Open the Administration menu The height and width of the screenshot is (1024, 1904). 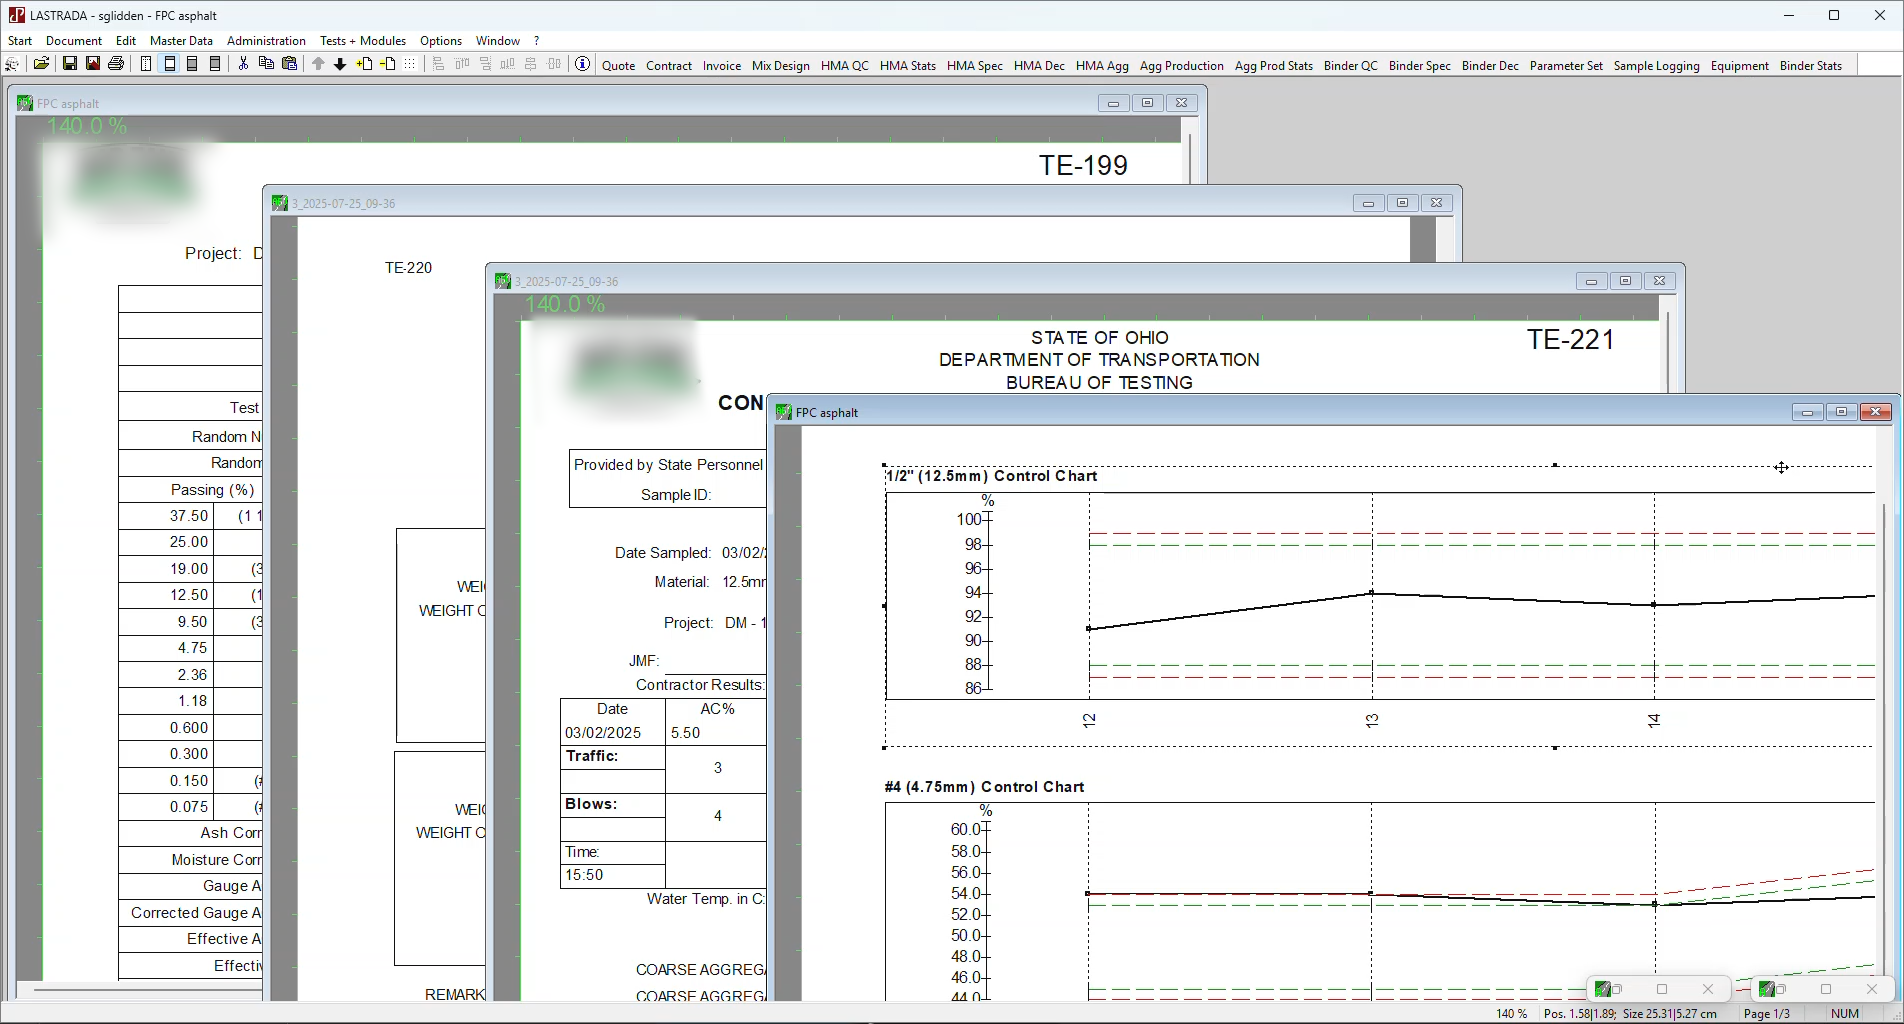pyautogui.click(x=266, y=41)
